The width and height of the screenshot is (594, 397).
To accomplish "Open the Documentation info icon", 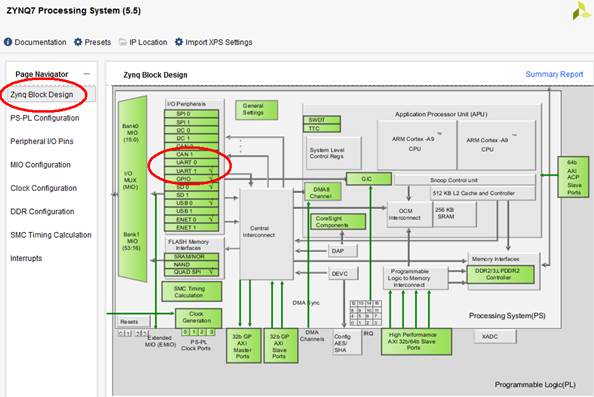I will tap(8, 42).
